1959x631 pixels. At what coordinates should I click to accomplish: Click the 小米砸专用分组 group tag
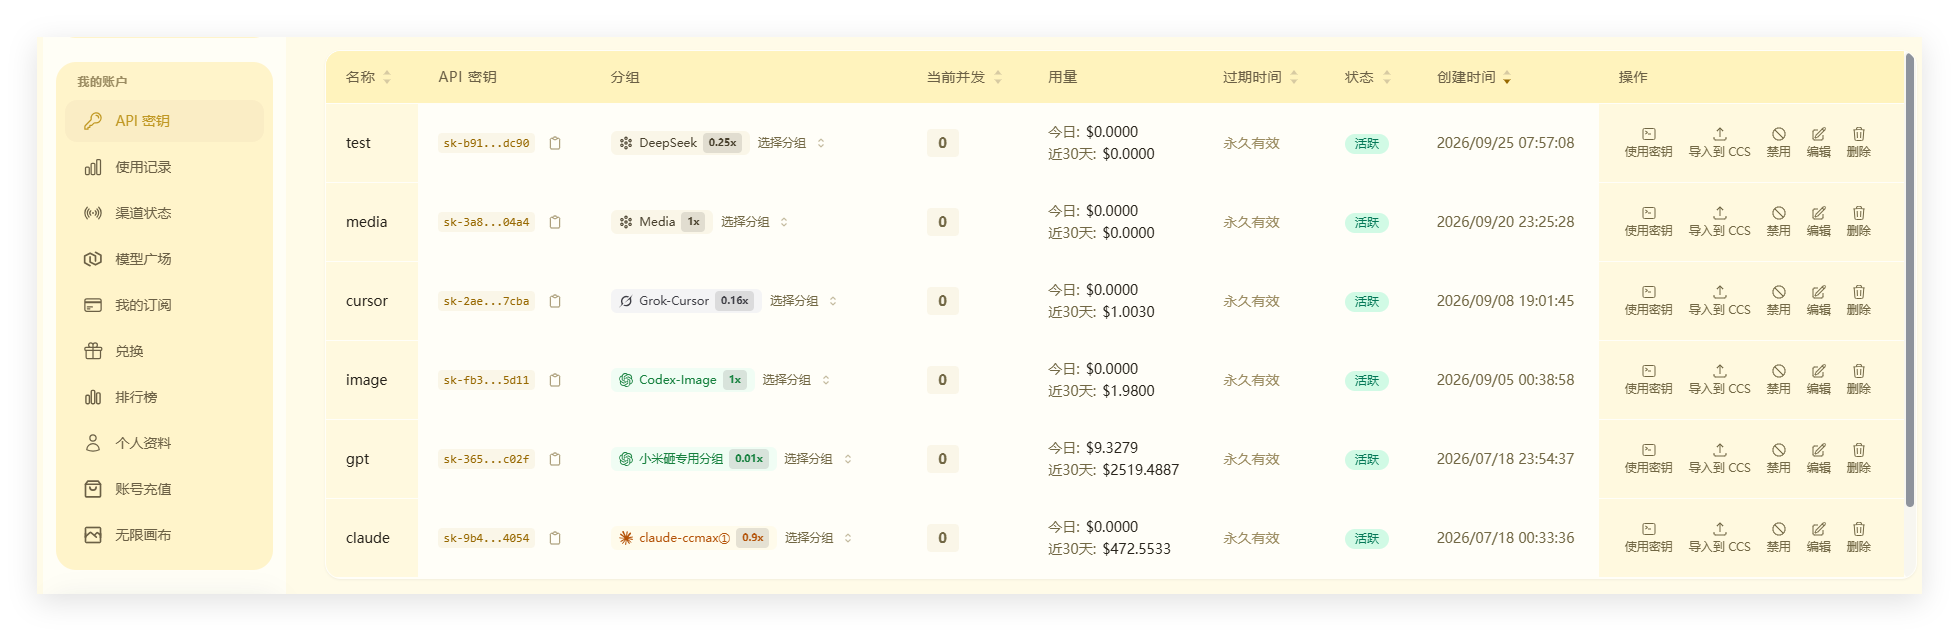click(x=693, y=459)
